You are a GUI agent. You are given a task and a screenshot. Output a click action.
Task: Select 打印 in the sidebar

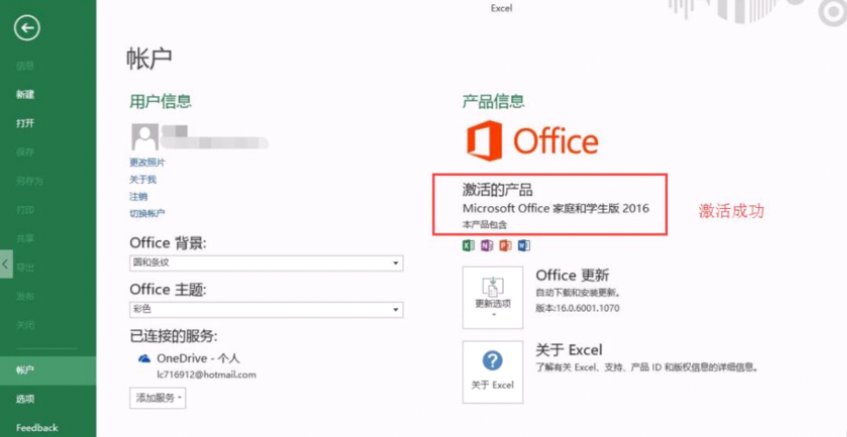click(x=25, y=210)
